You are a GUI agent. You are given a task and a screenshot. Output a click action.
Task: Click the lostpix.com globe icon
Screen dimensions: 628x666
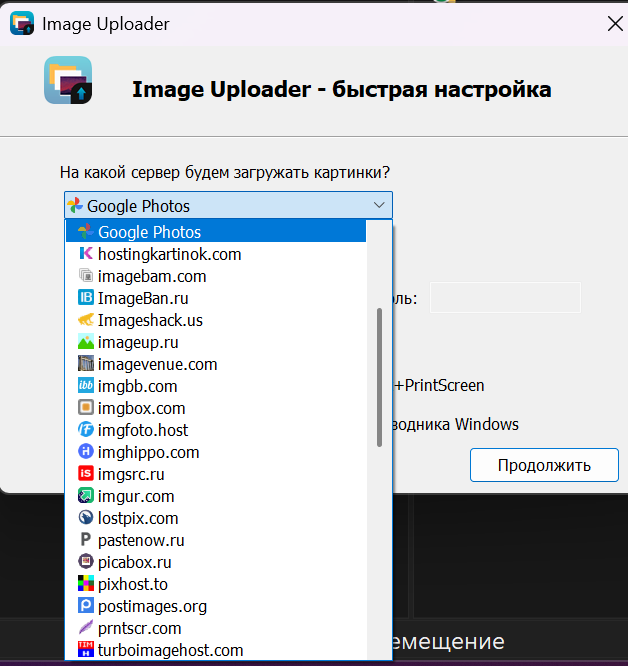tap(85, 518)
